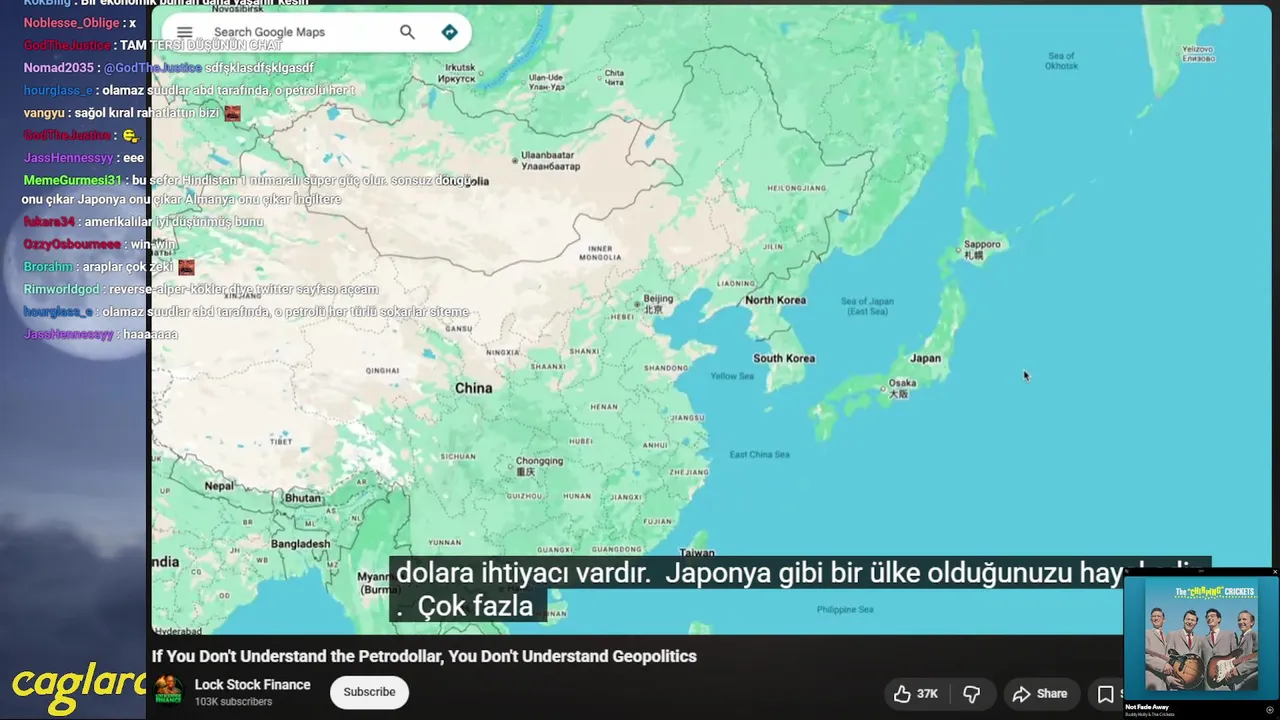Click the Save bookmark icon

pos(1106,693)
